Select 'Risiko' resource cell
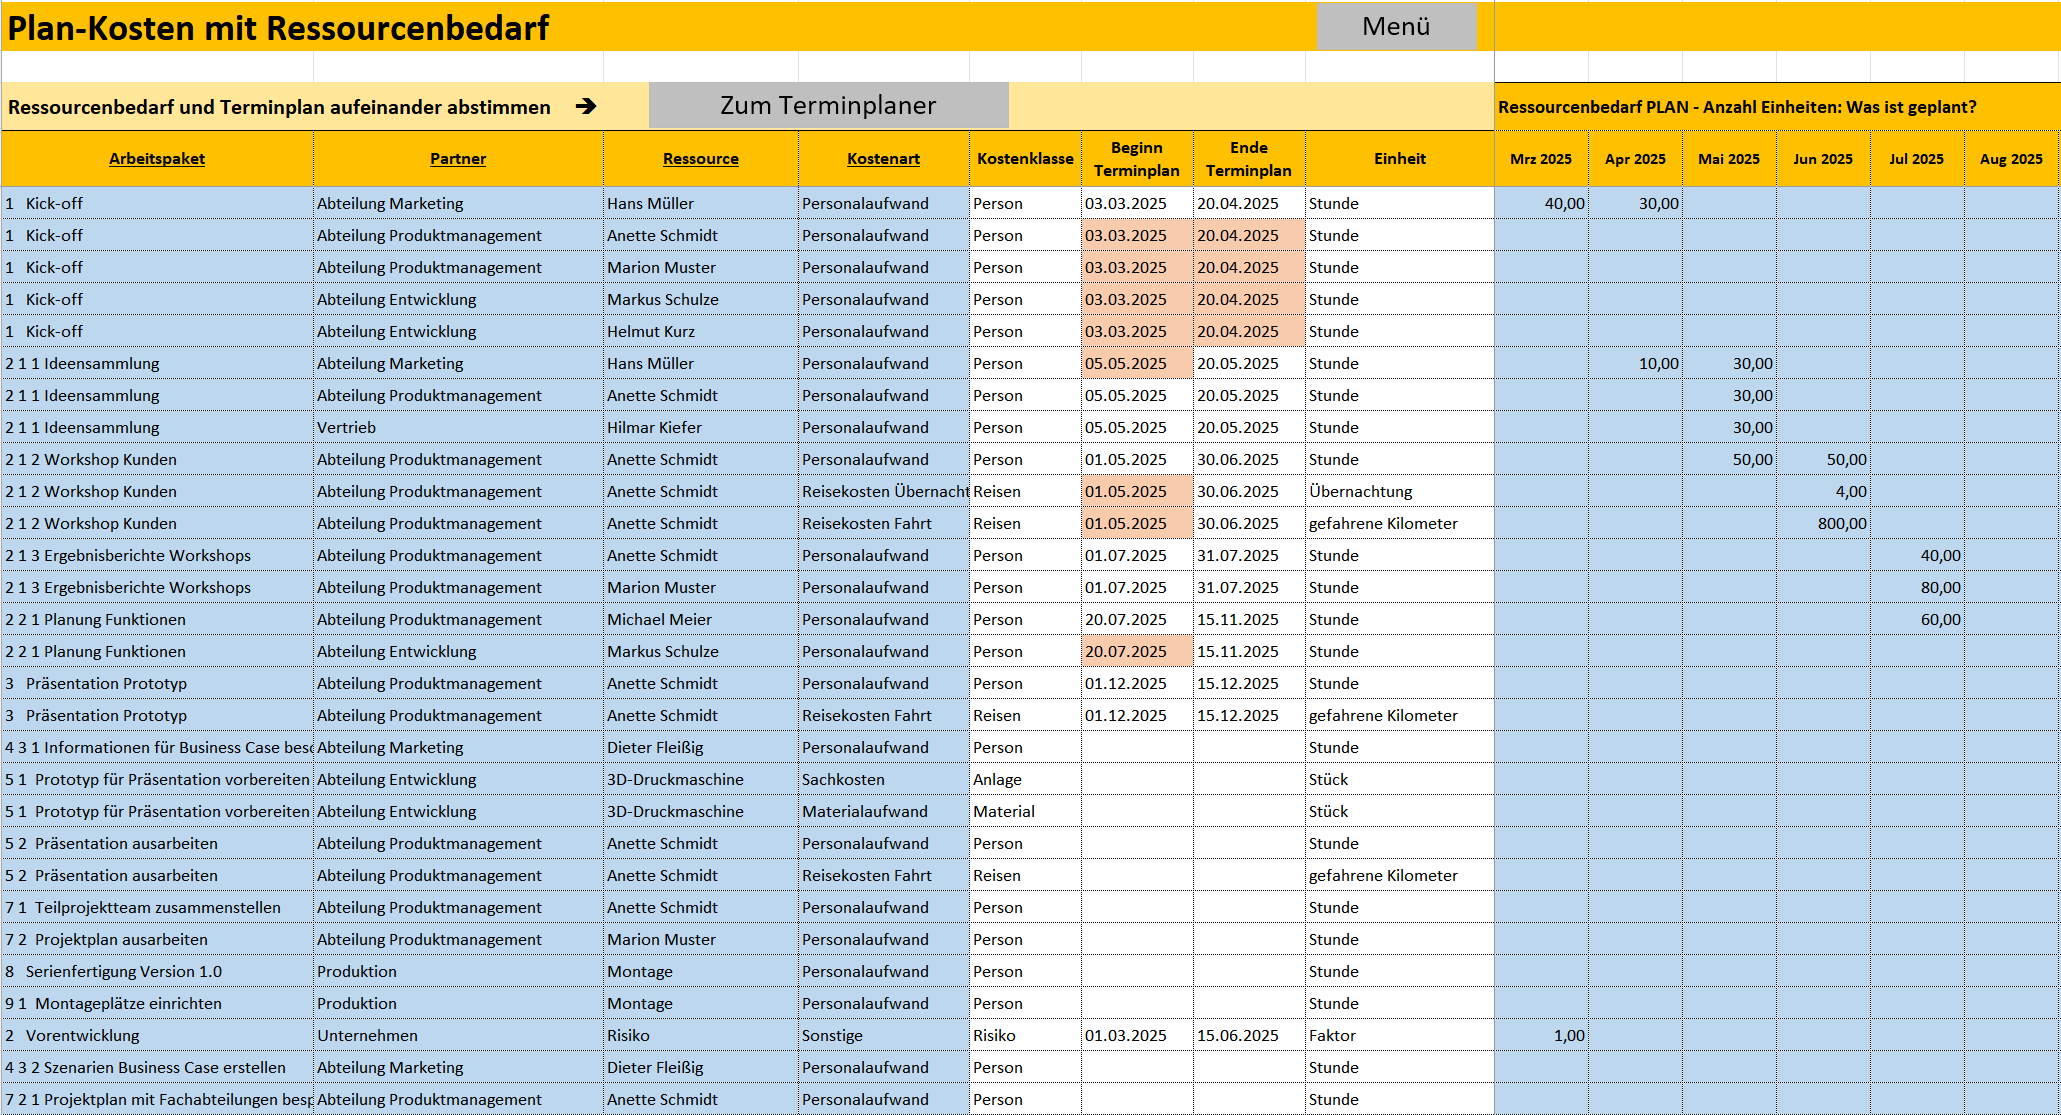 (700, 1035)
